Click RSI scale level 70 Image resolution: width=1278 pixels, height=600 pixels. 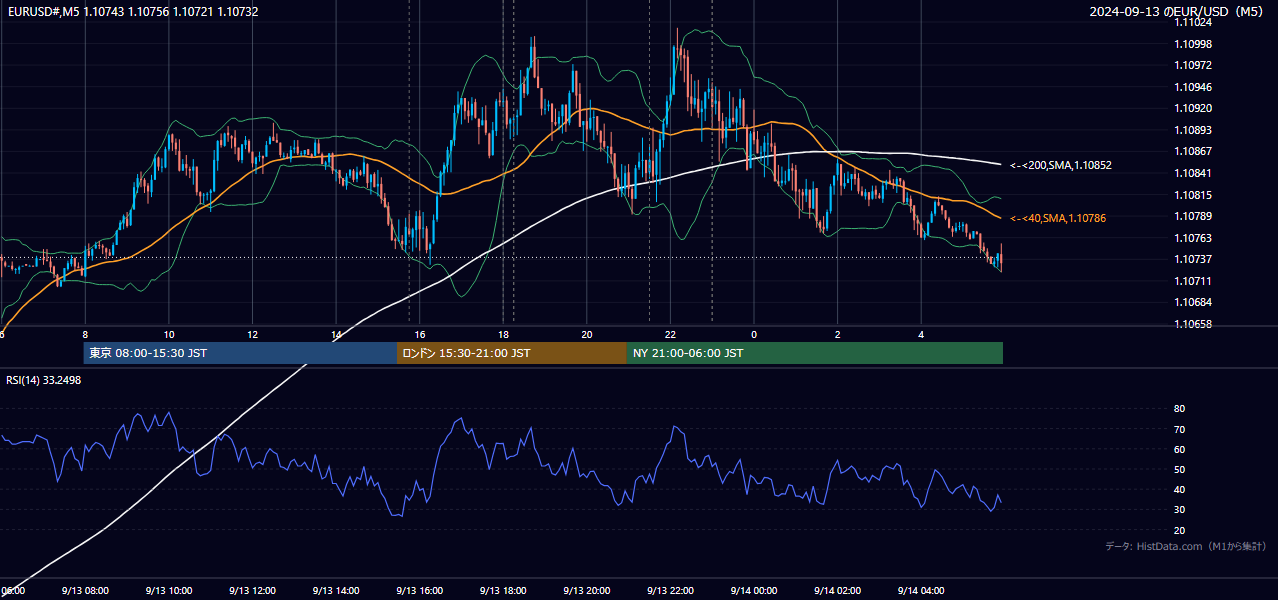tap(1179, 429)
